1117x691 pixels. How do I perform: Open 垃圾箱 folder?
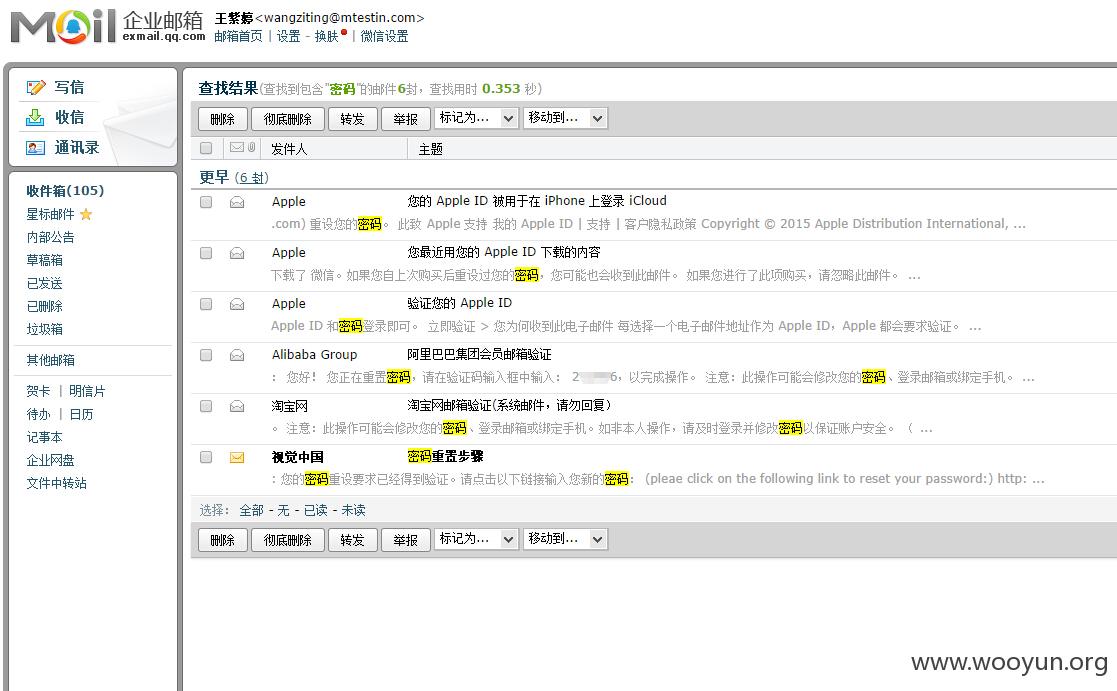44,329
